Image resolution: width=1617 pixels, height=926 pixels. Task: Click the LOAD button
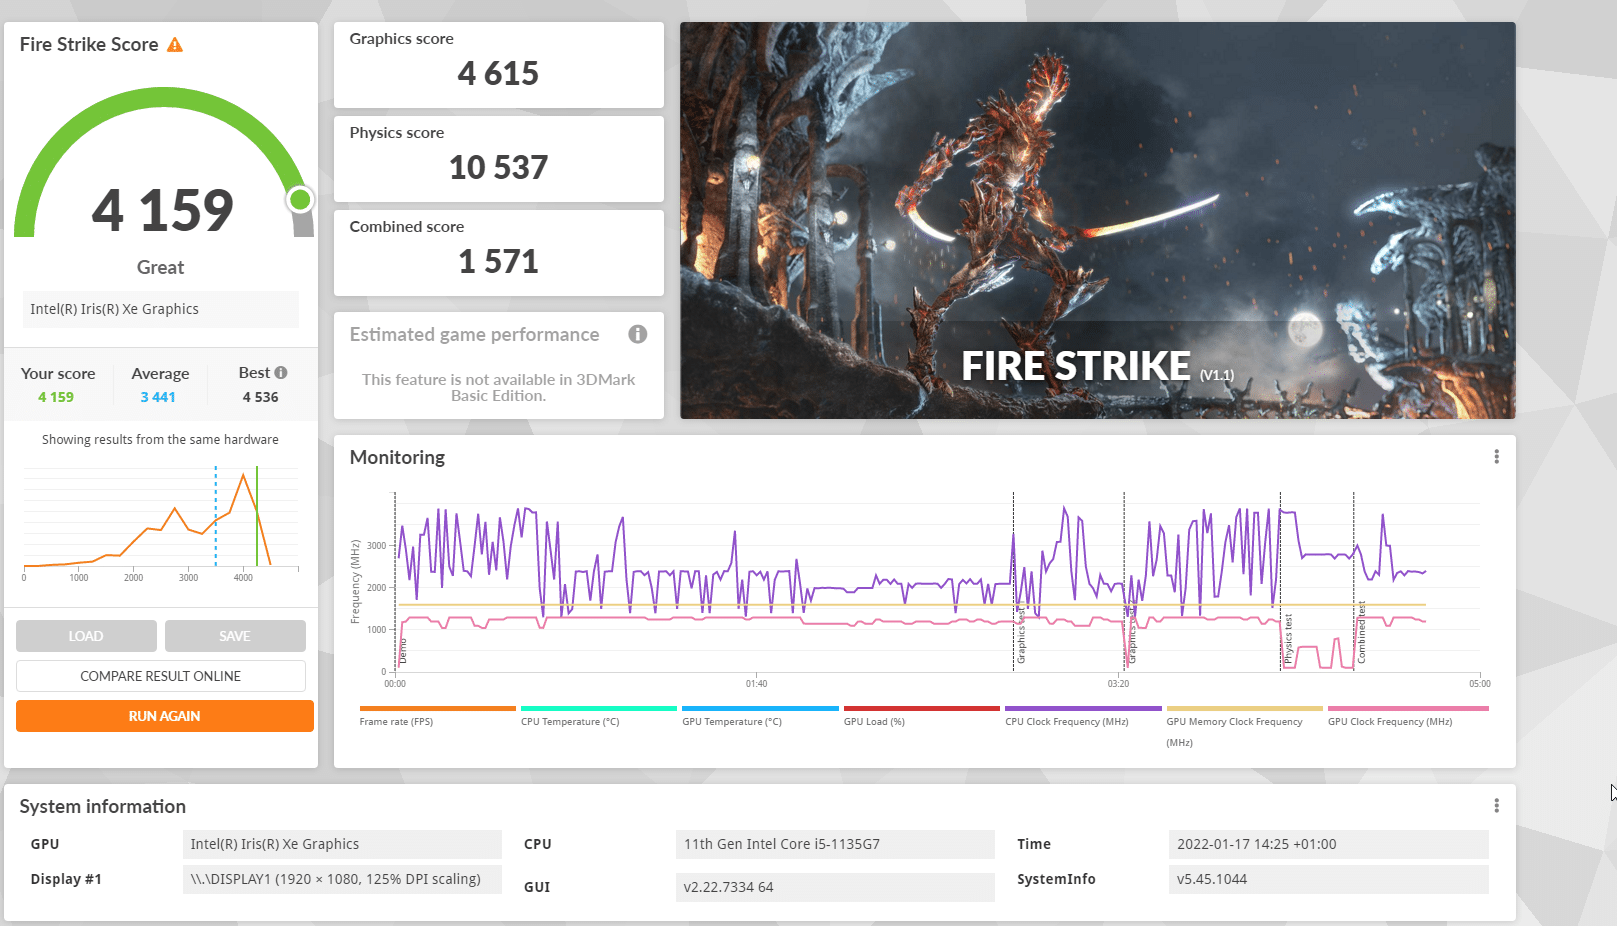[x=86, y=636]
